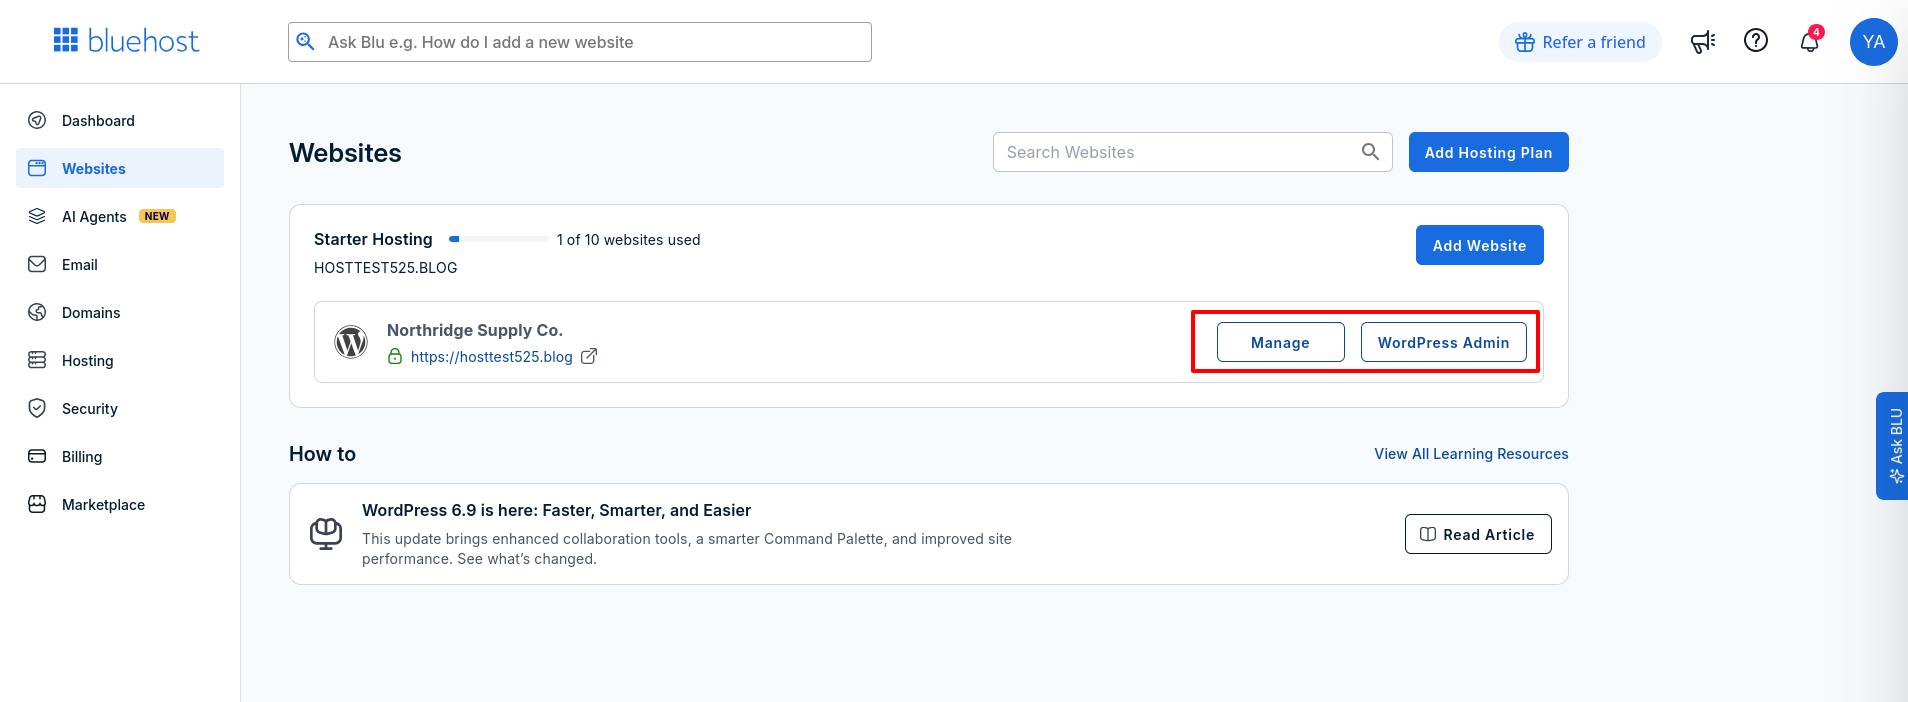Click the search magnifier in Ask Blu bar
The image size is (1908, 702).
[x=306, y=42]
